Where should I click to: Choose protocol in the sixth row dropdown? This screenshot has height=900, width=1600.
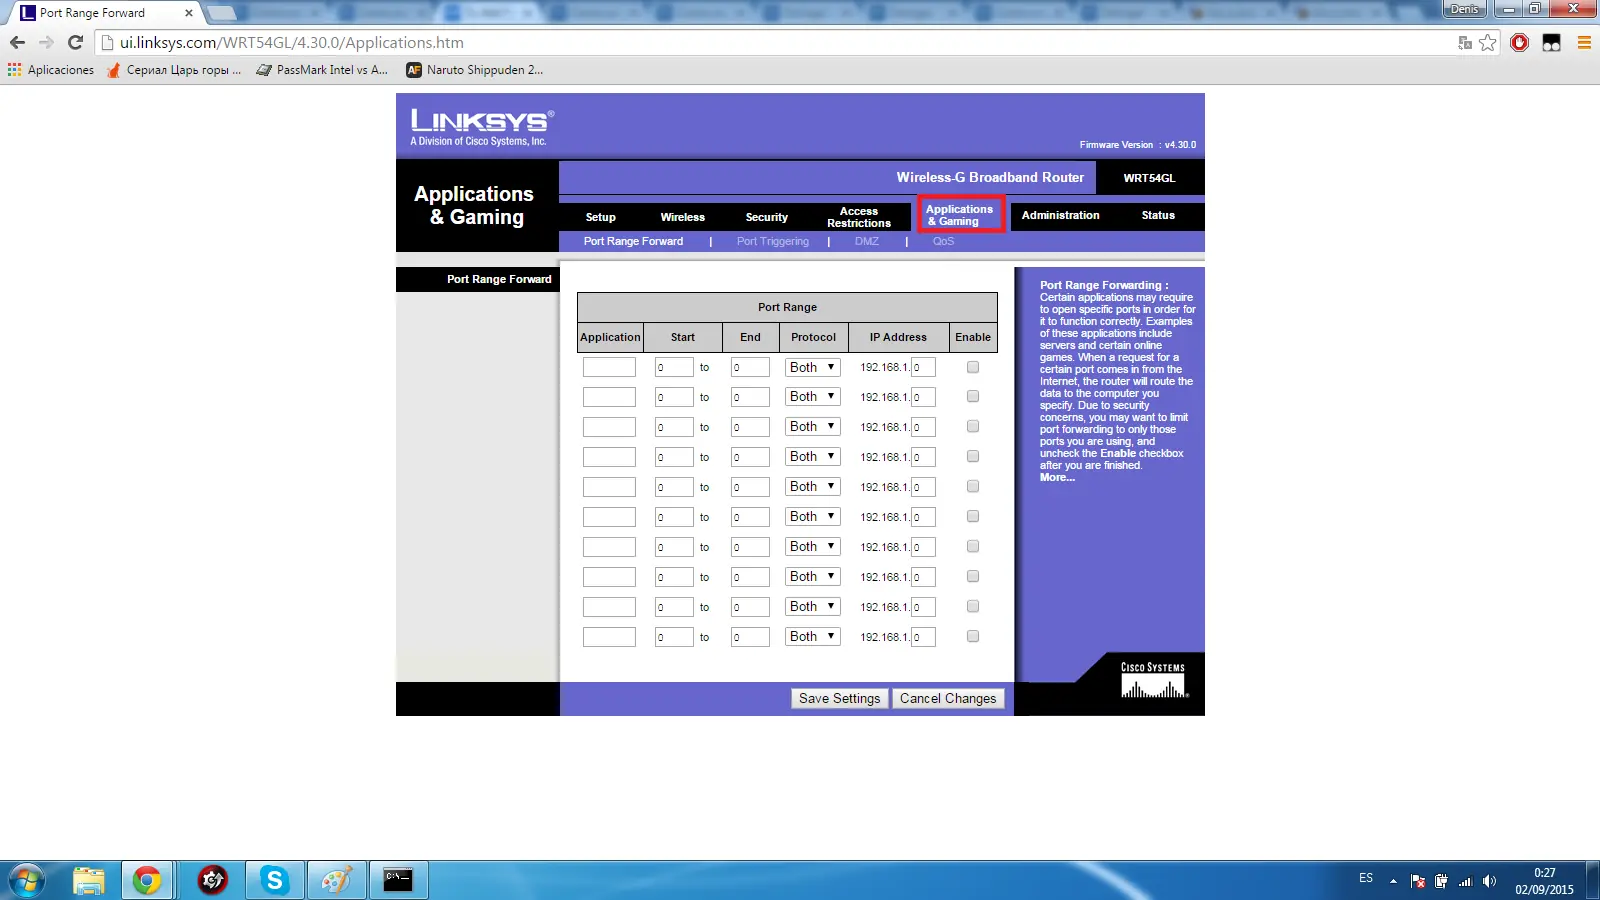coord(813,517)
